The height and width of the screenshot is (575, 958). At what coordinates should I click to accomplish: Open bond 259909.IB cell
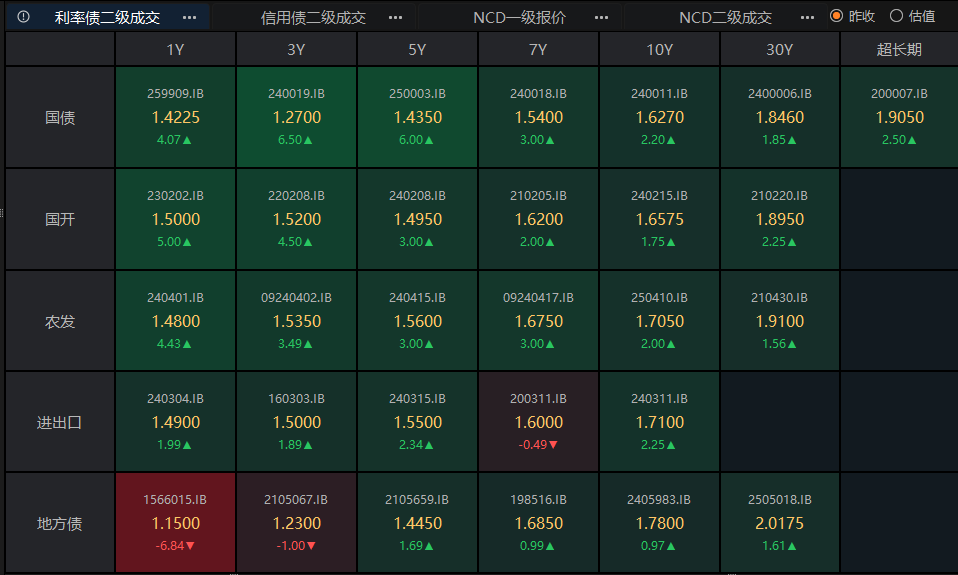point(175,117)
